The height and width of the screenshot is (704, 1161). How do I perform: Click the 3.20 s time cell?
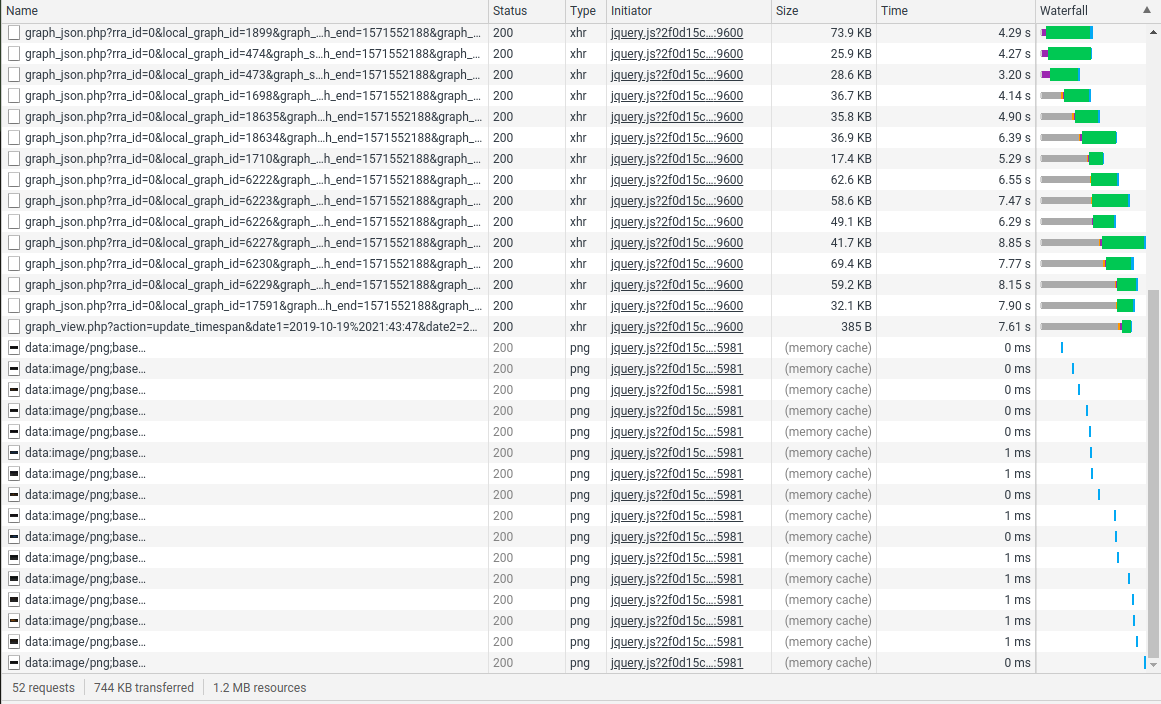click(1014, 75)
